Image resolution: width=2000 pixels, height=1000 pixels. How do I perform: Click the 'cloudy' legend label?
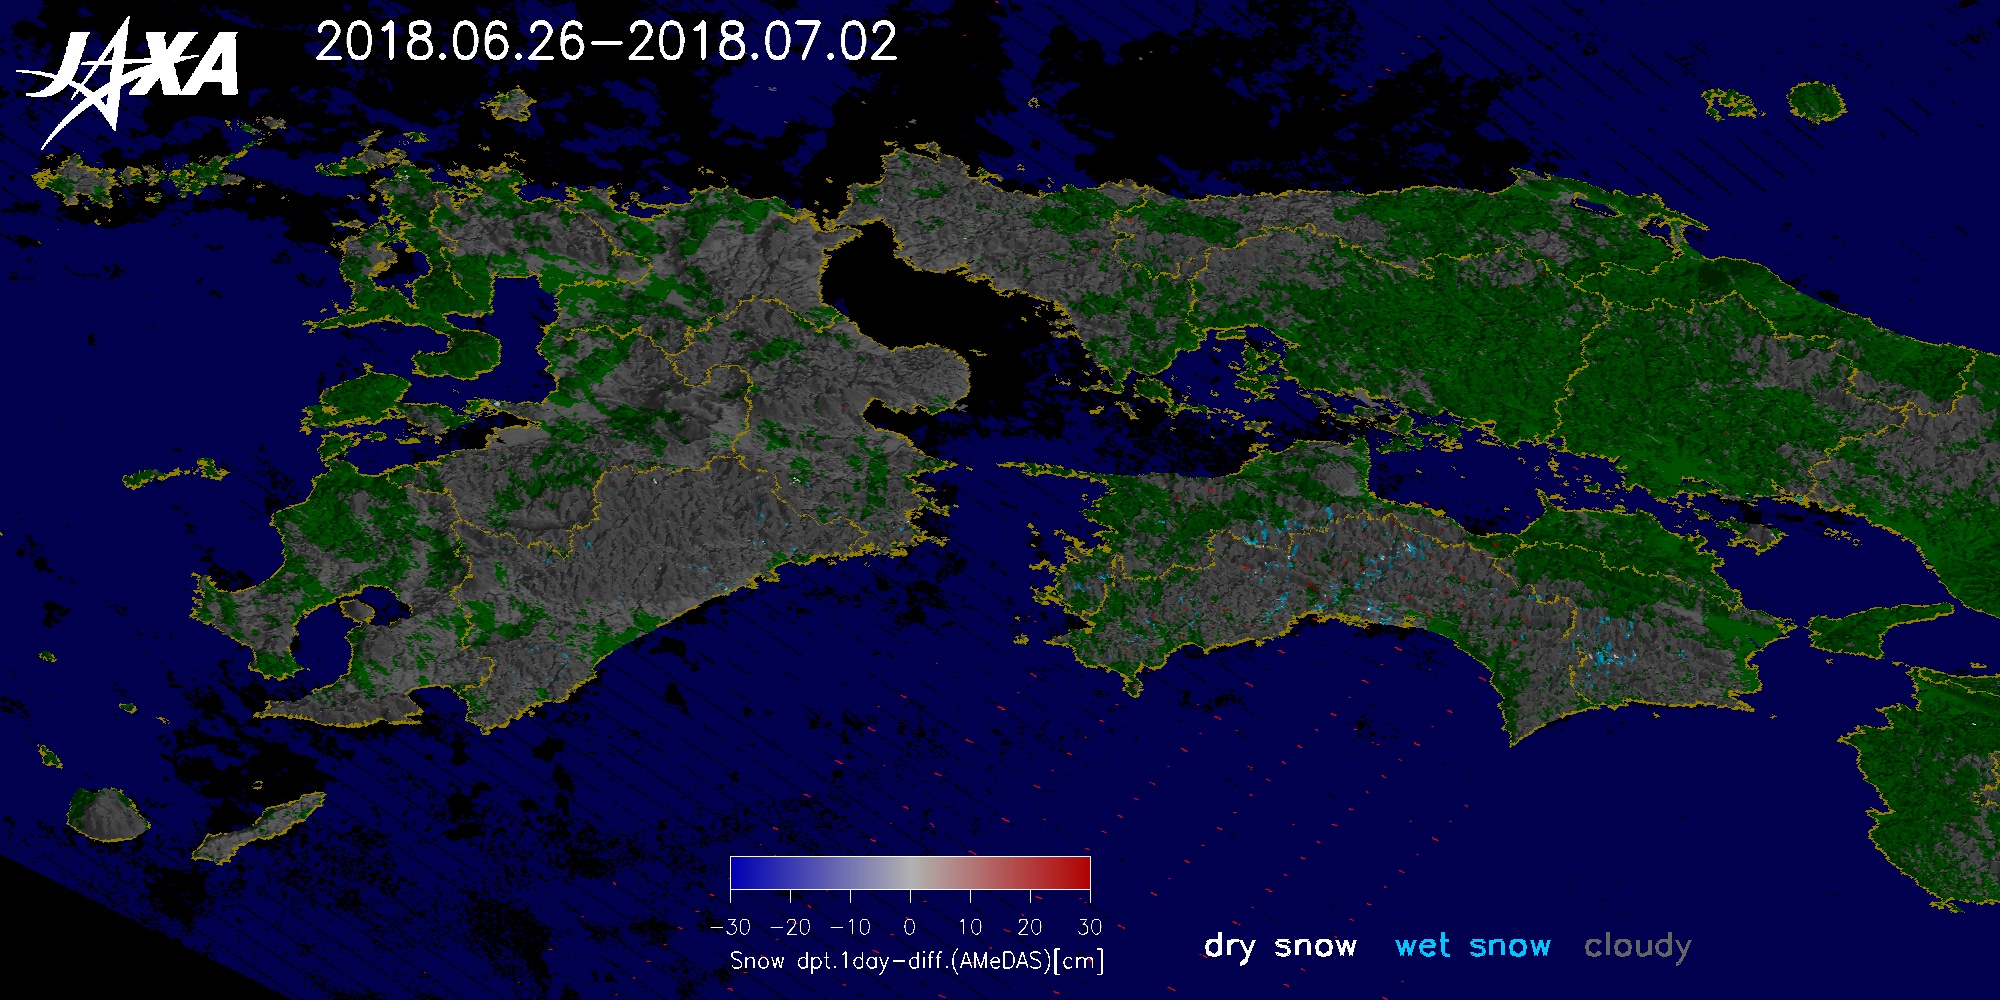(1638, 946)
